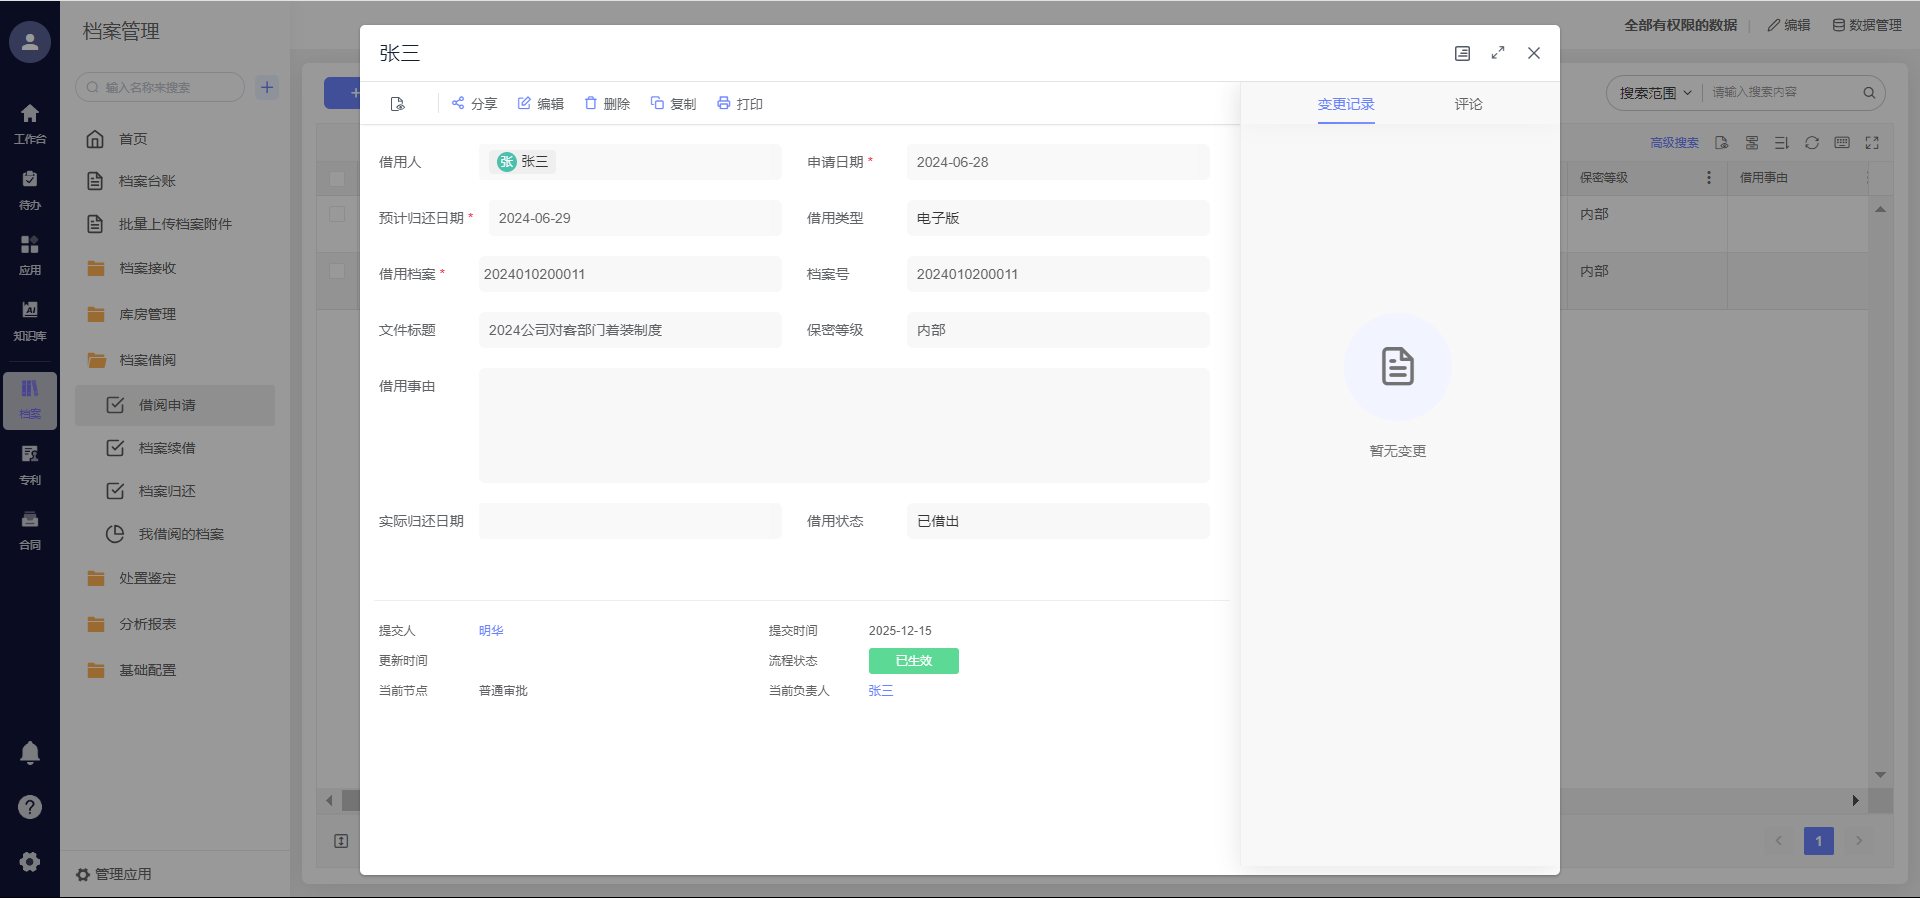Click the print icon in toolbar
1920x898 pixels.
(x=724, y=103)
